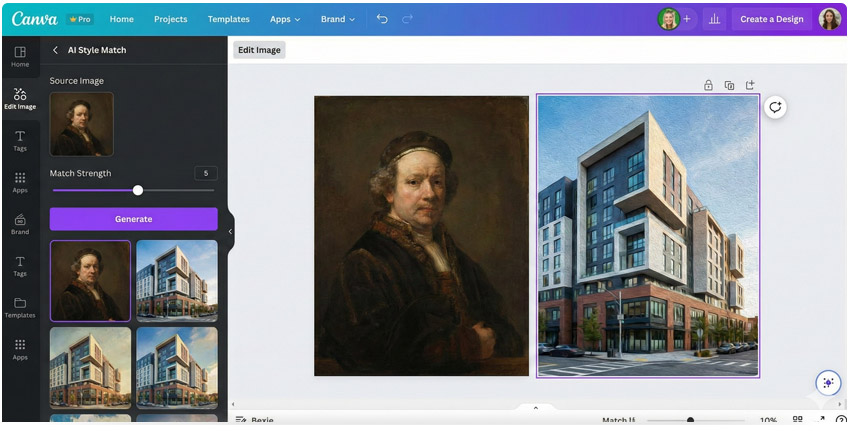Open the Brand panel from the left sidebar

(20, 223)
